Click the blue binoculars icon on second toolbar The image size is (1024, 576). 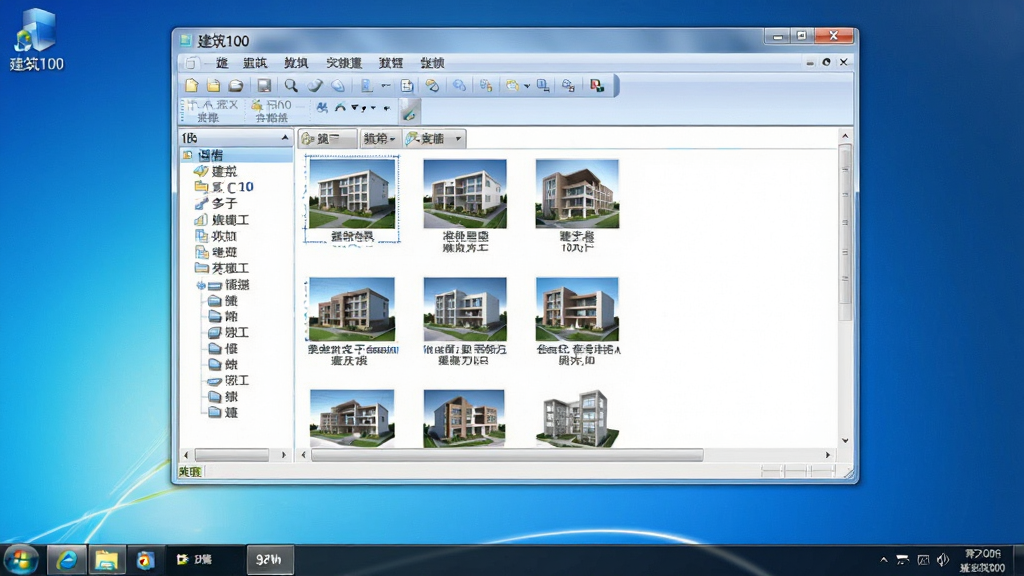(x=322, y=107)
